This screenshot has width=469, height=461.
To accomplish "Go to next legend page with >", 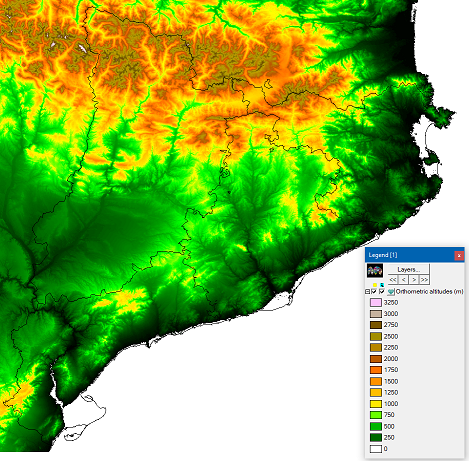I will [414, 279].
